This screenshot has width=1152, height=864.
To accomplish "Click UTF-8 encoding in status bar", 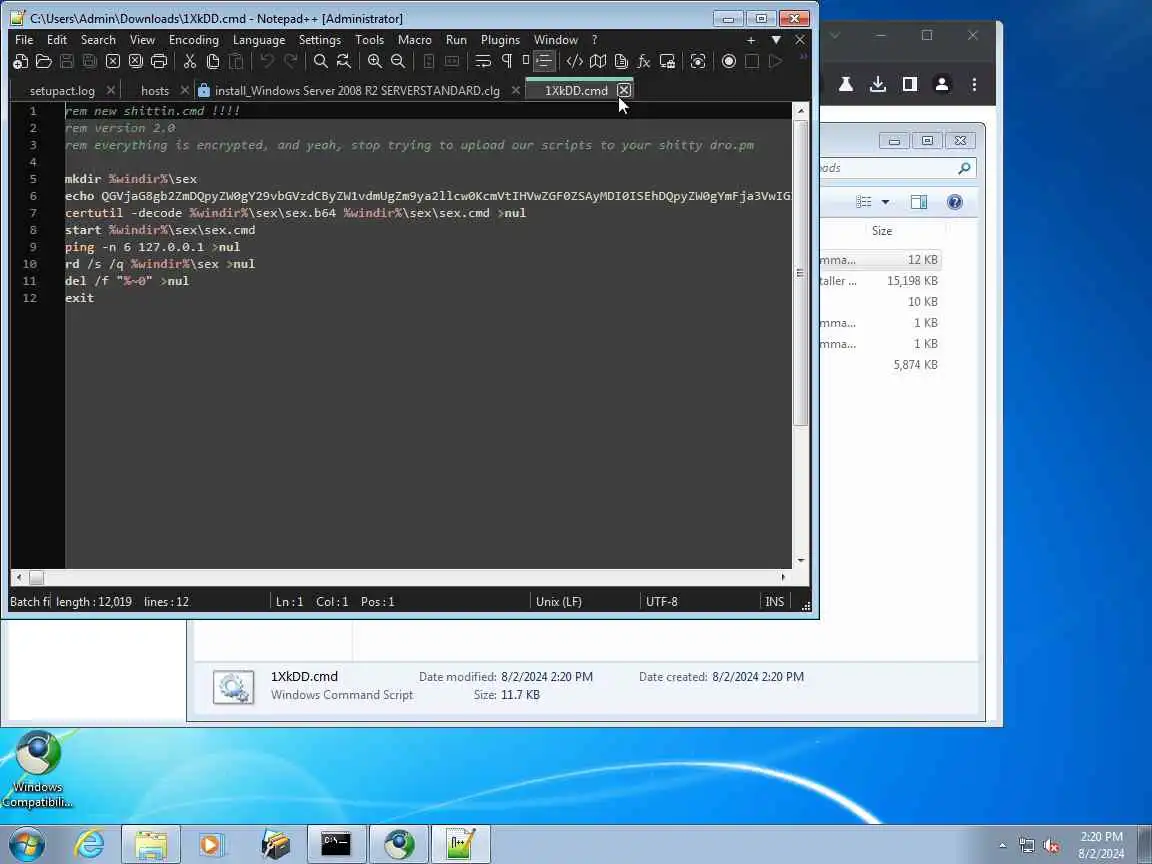I will pos(662,602).
